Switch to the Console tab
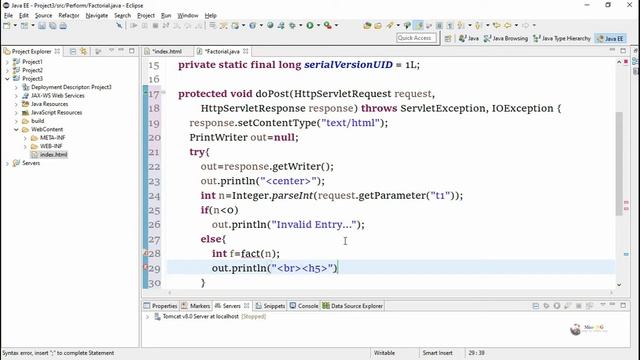640x360 pixels. (x=304, y=306)
